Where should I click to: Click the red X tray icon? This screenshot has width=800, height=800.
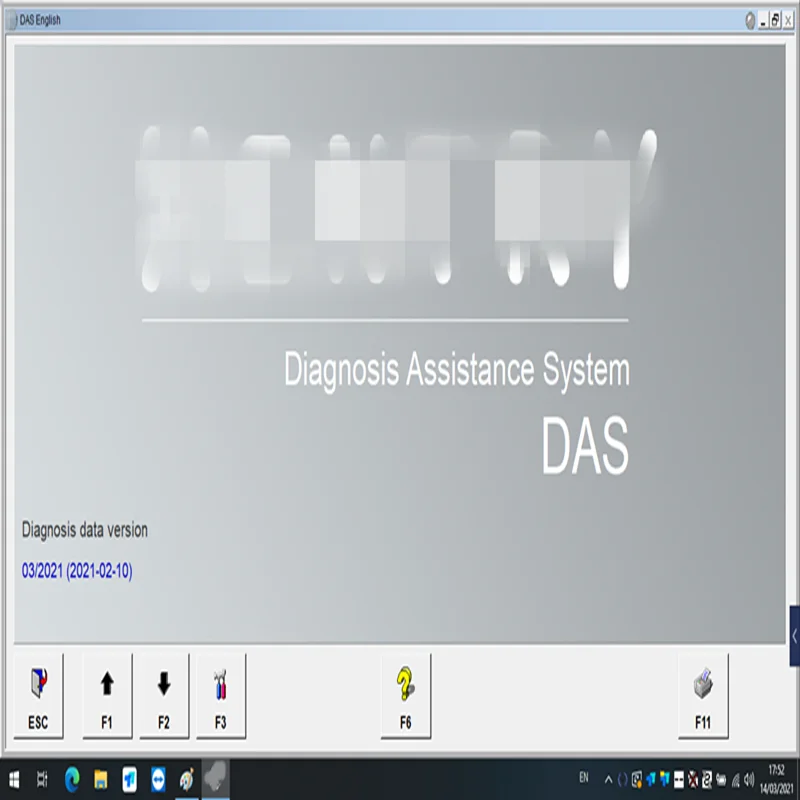[693, 780]
